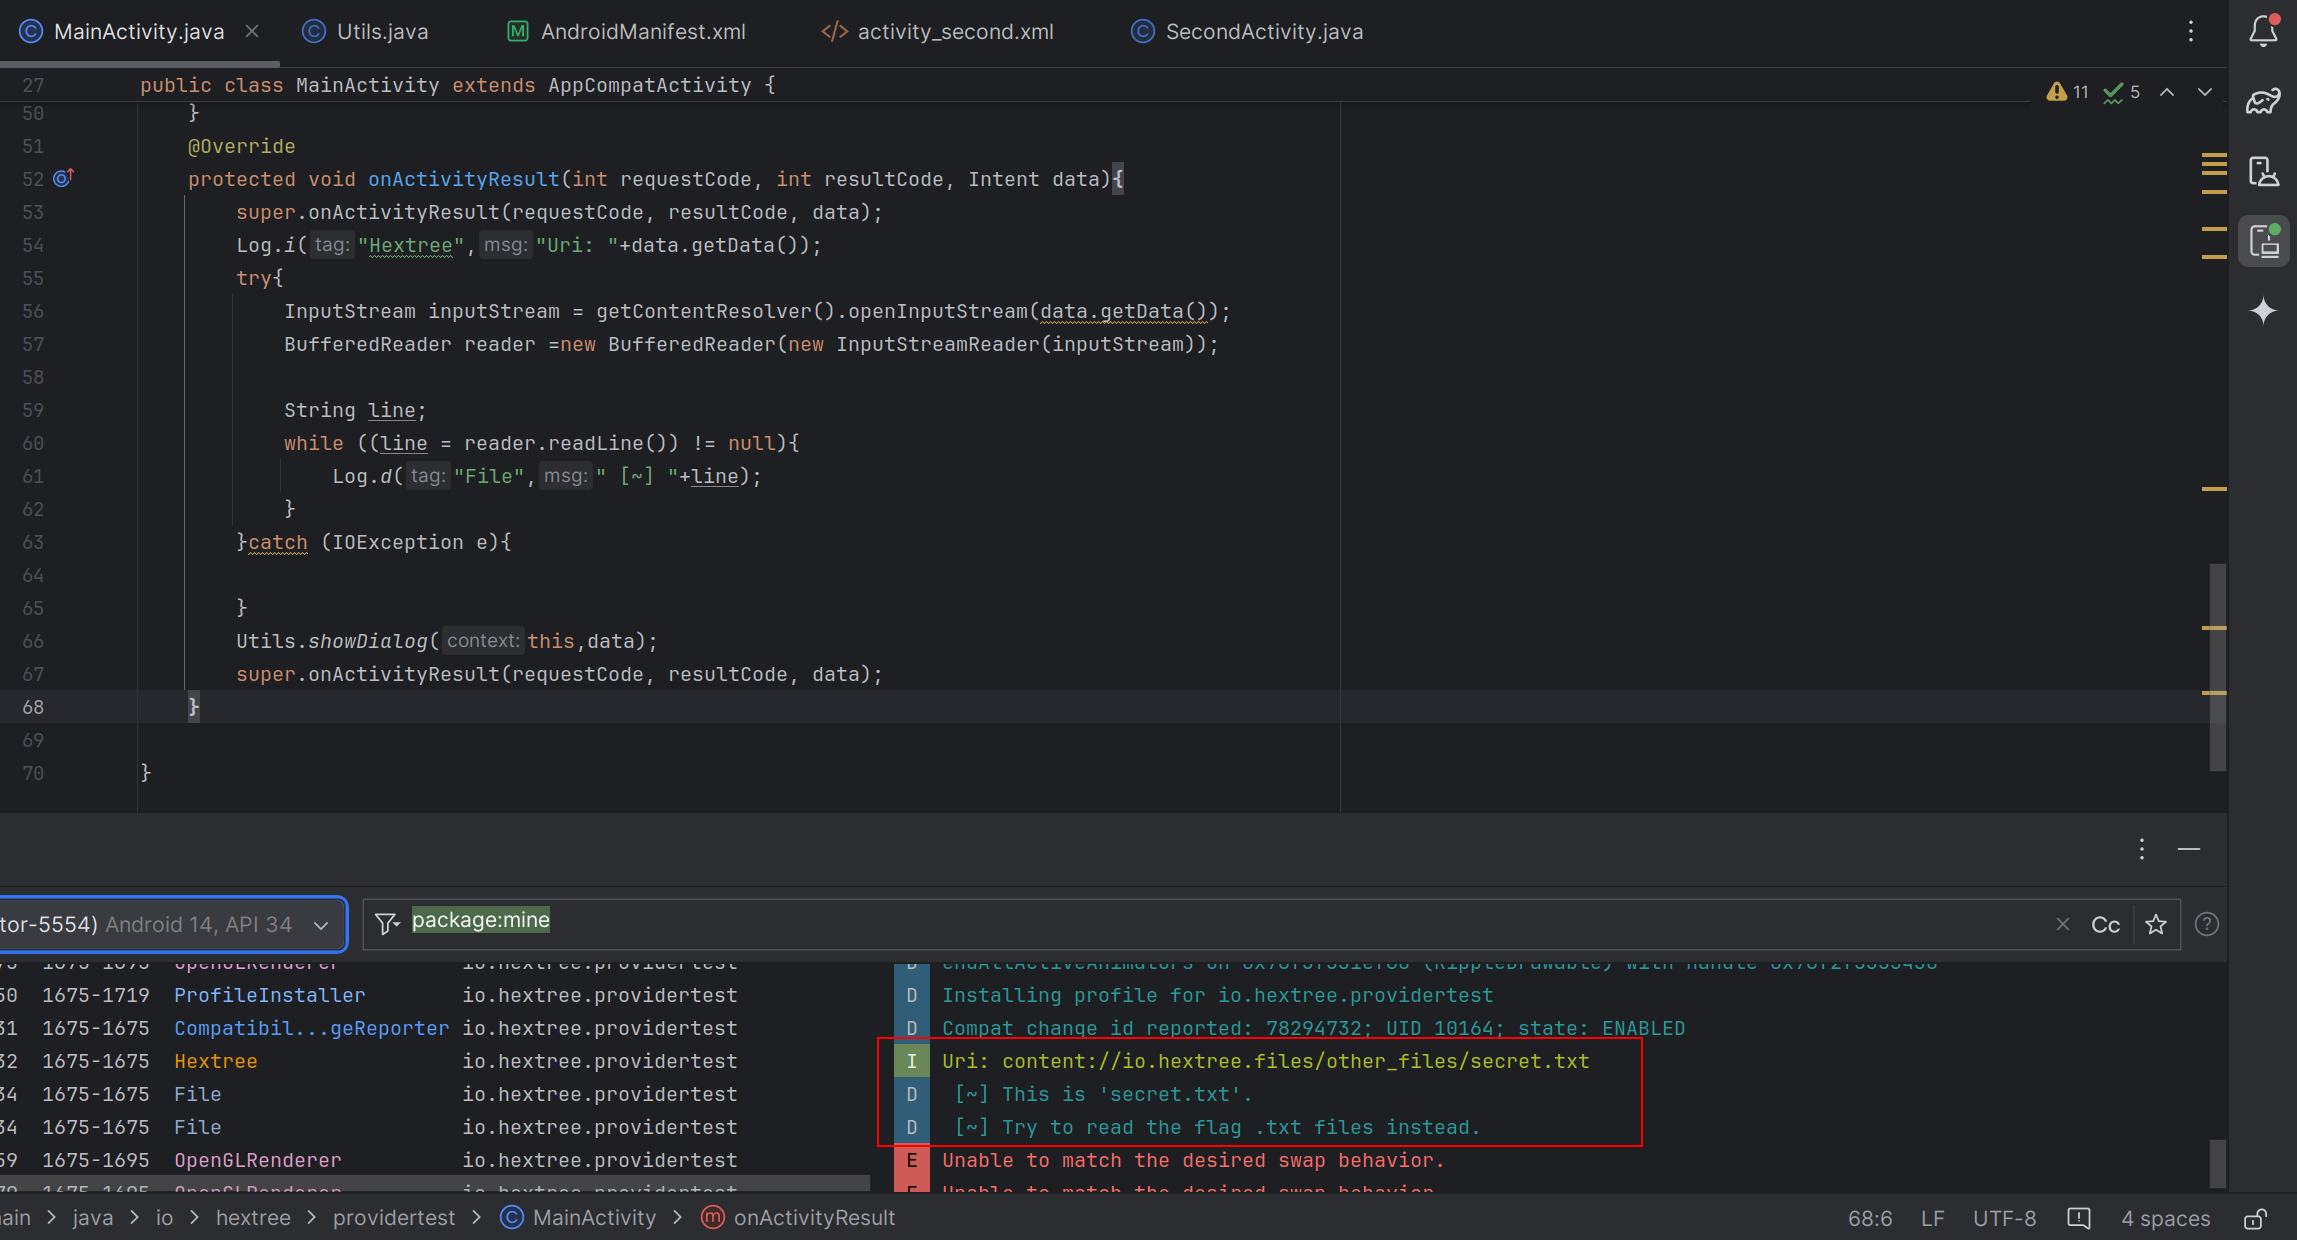Select the "Try to read the flag" log line
Viewport: 2297px width, 1240px height.
coord(1217,1127)
